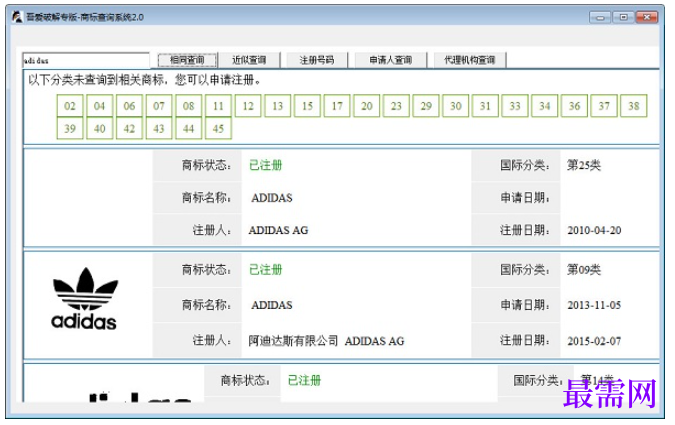675x425 pixels.
Task: Click registration date '2010-04-20'
Action: click(594, 230)
